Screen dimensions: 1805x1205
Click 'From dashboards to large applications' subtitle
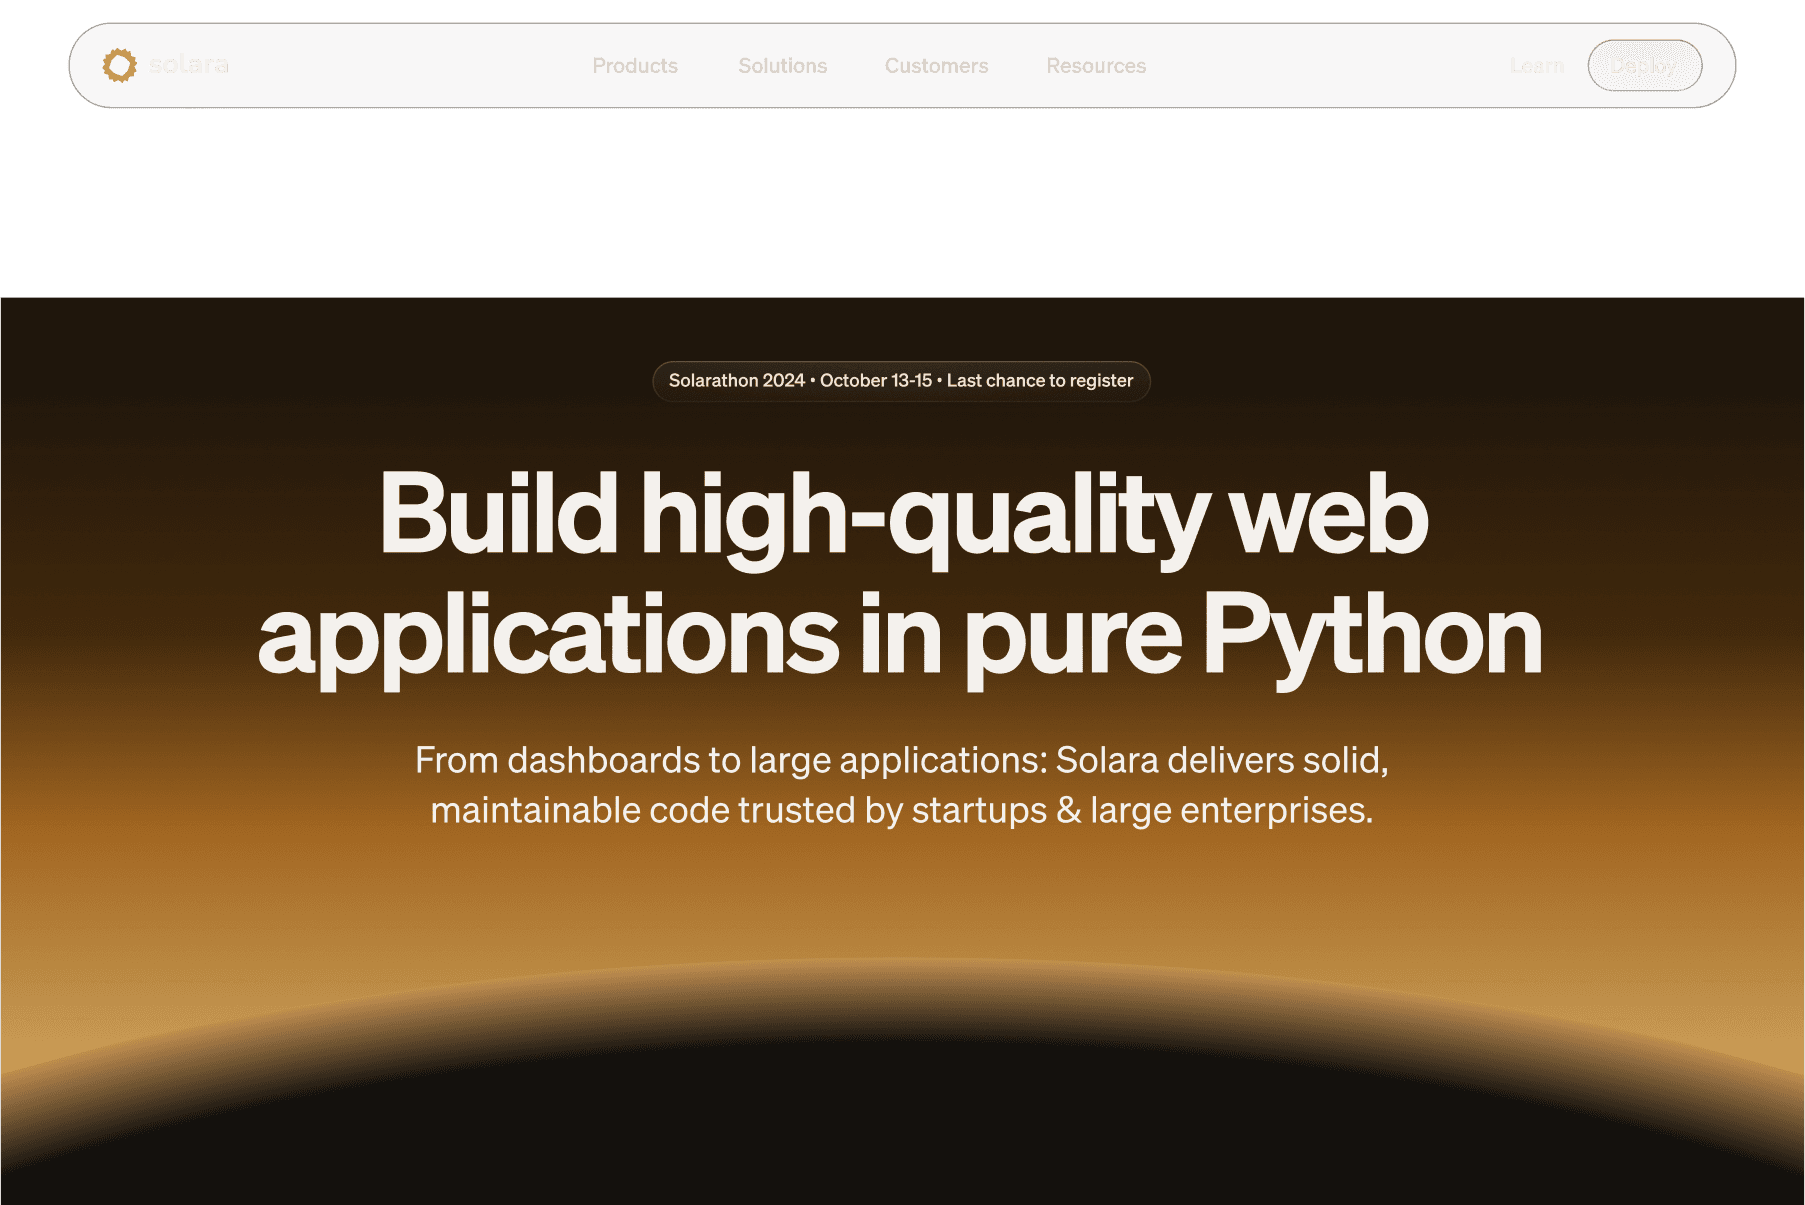point(730,760)
